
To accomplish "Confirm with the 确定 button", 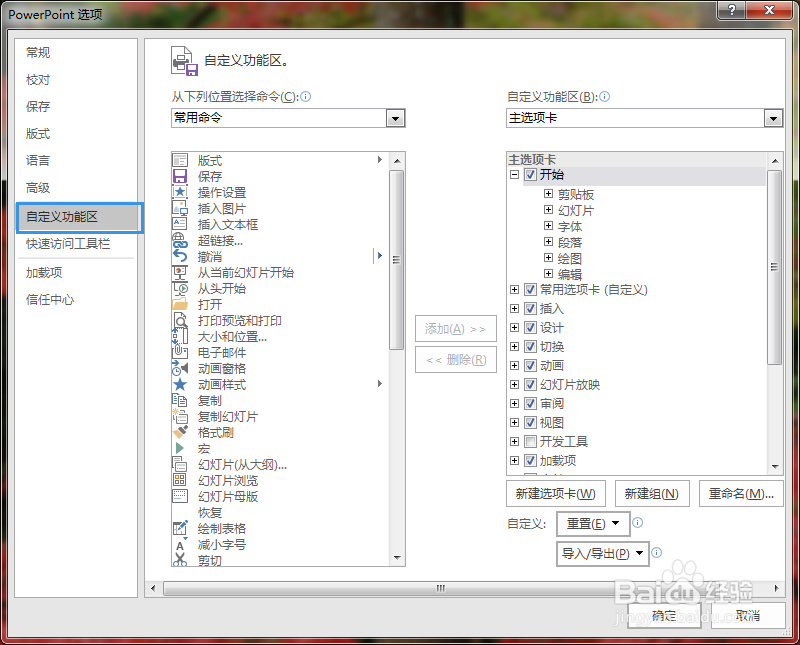I will 664,615.
